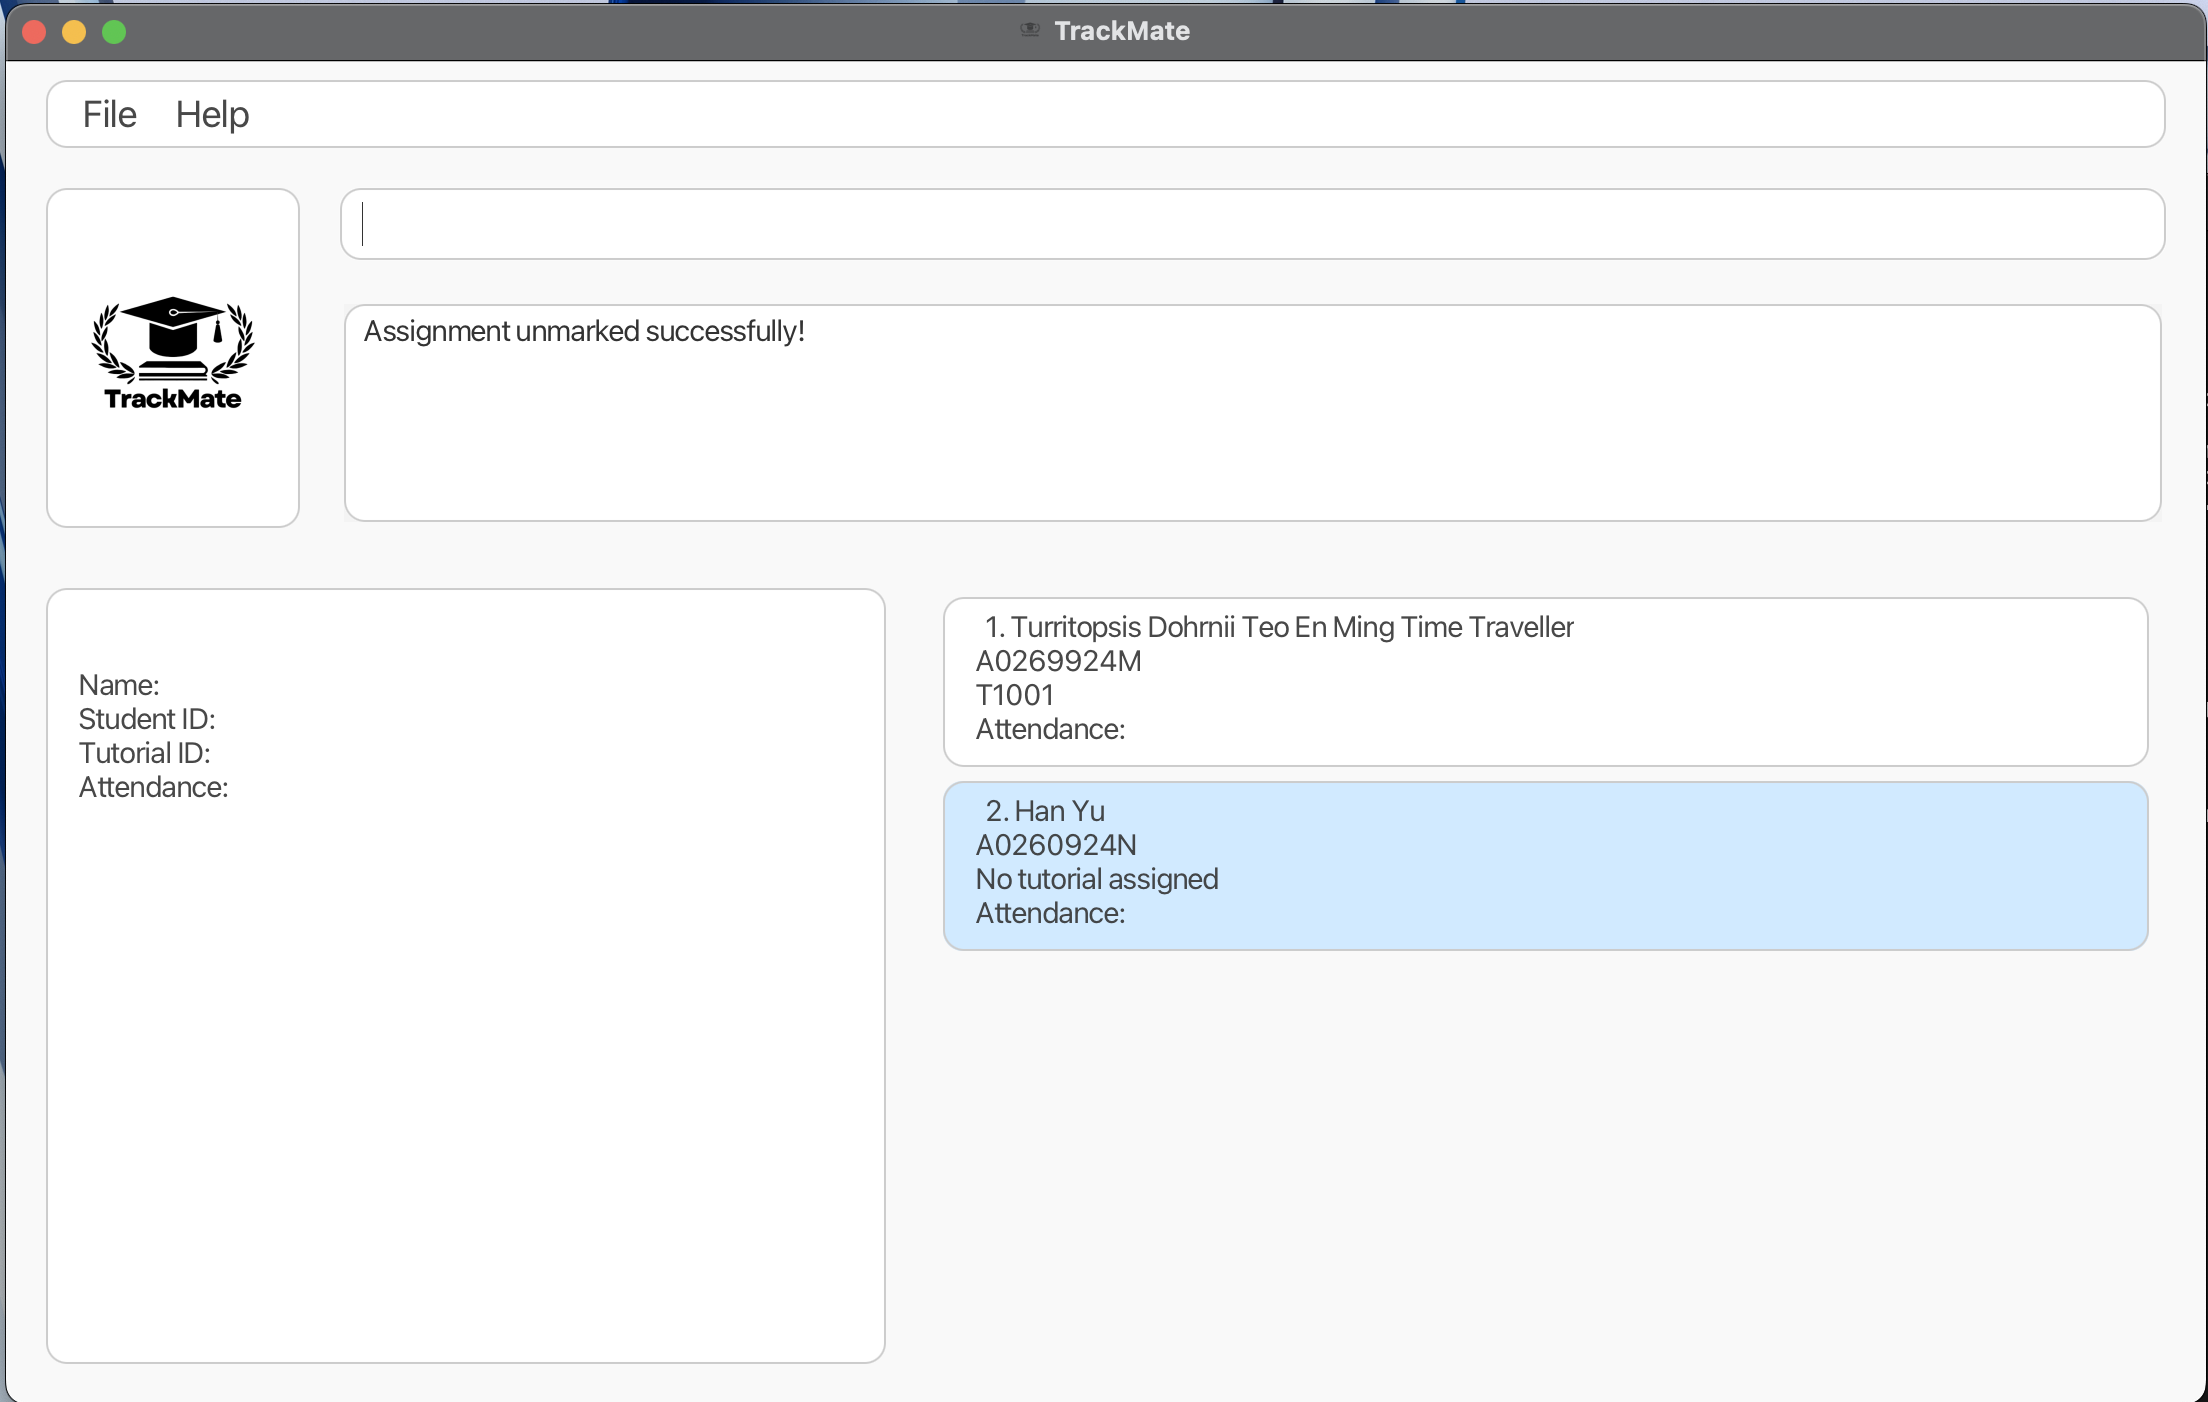Click the Name label in details panel

(x=119, y=685)
